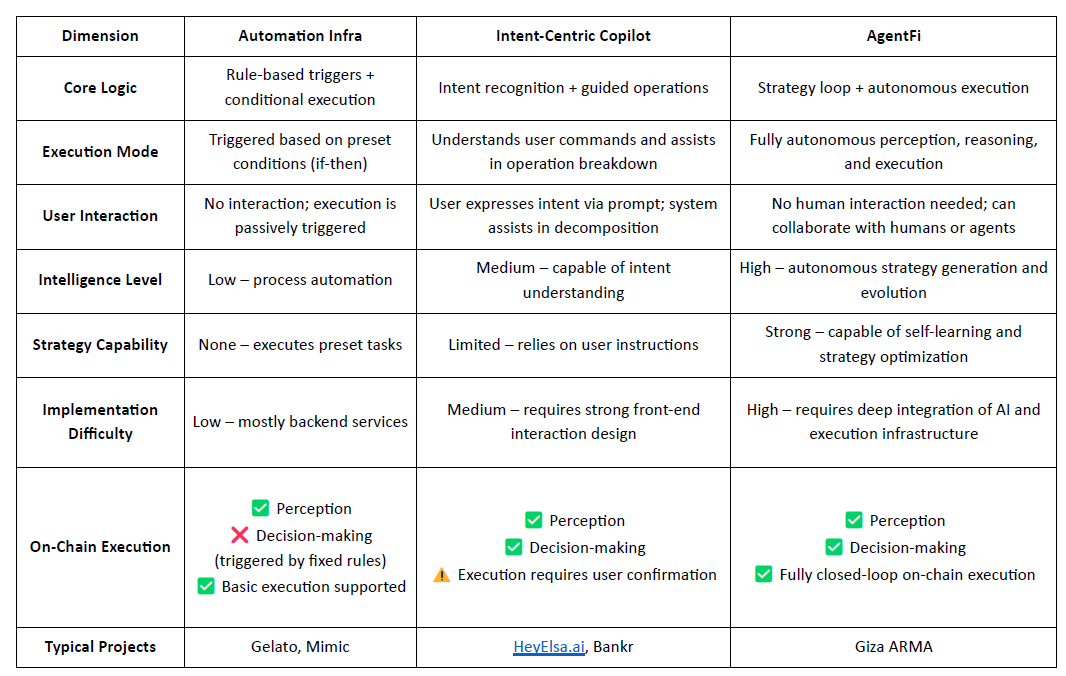Click green check beside Fully closed-loop execution
This screenshot has height=676, width=1066.
pyautogui.click(x=763, y=574)
